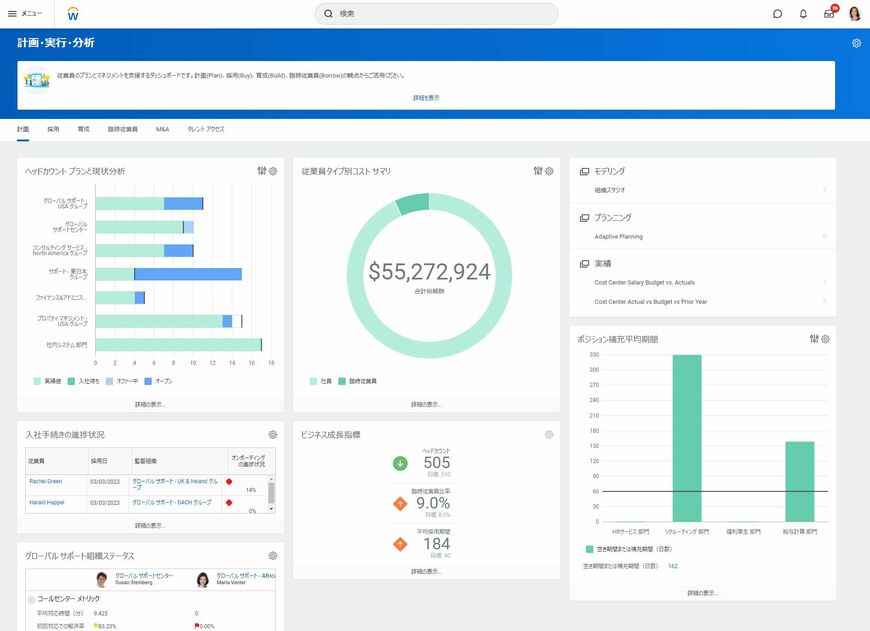Switch to the M&A tab

click(162, 129)
